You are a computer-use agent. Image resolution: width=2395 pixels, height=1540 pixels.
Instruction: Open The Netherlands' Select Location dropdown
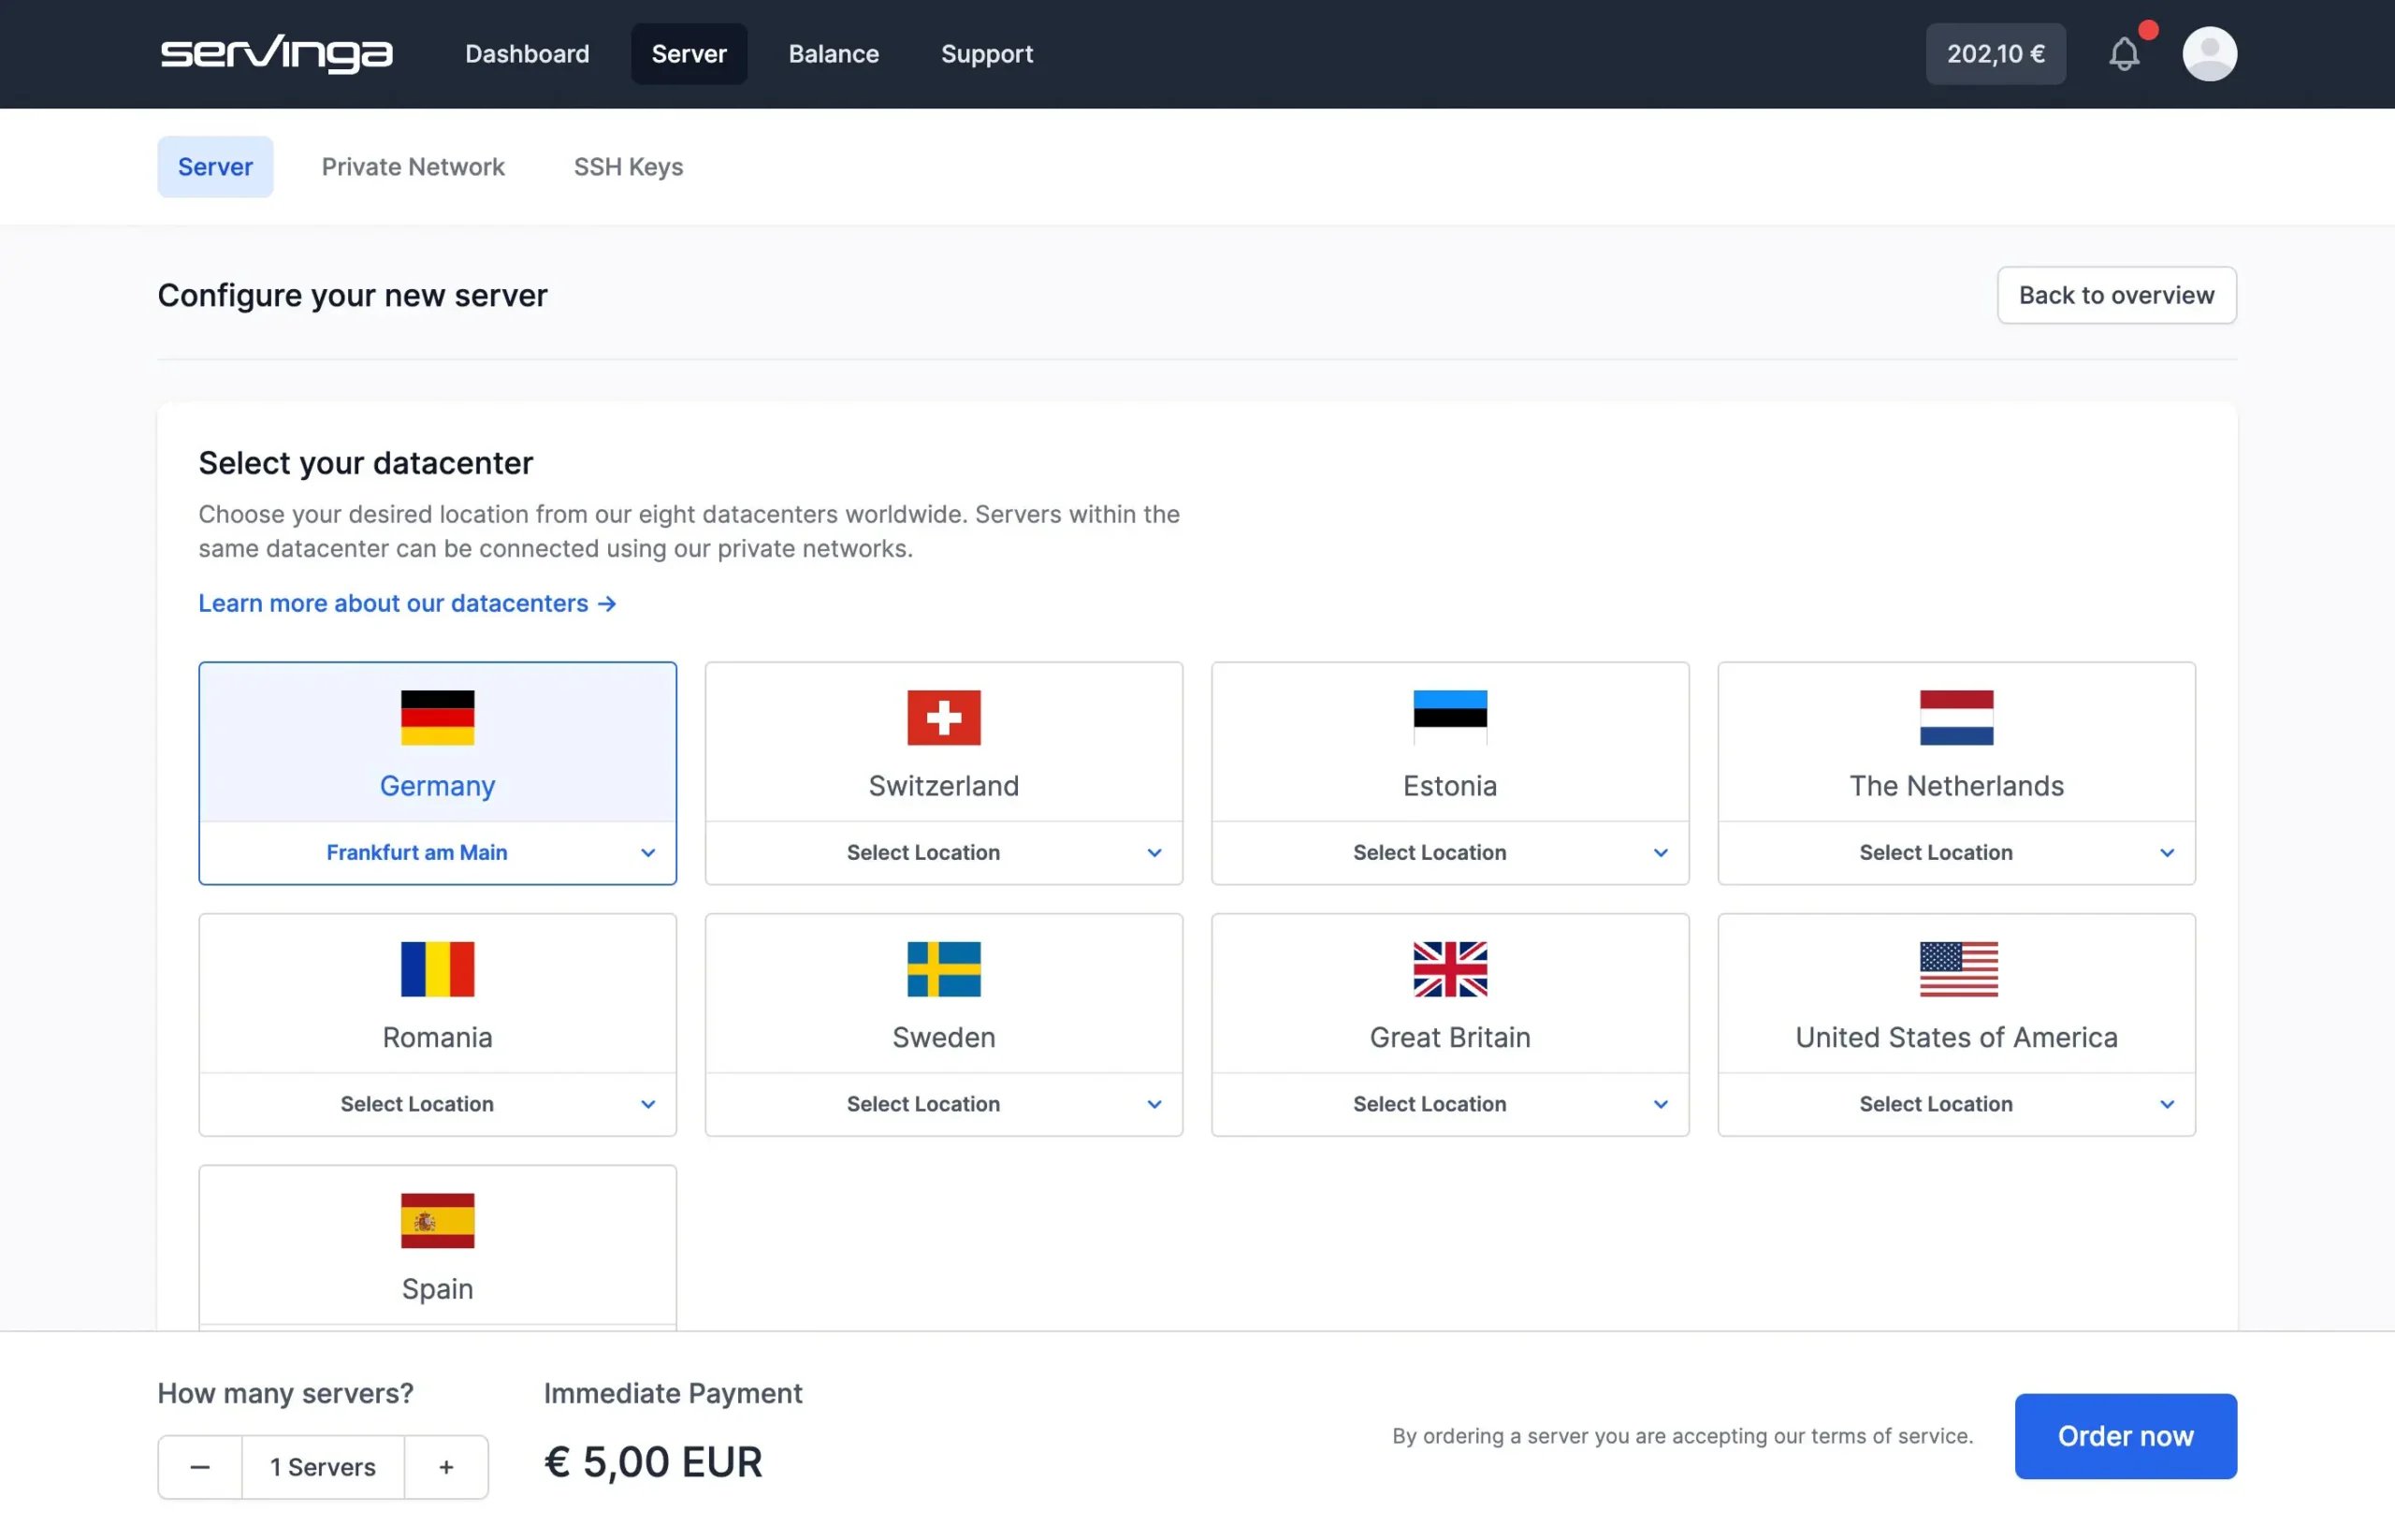click(x=1957, y=853)
